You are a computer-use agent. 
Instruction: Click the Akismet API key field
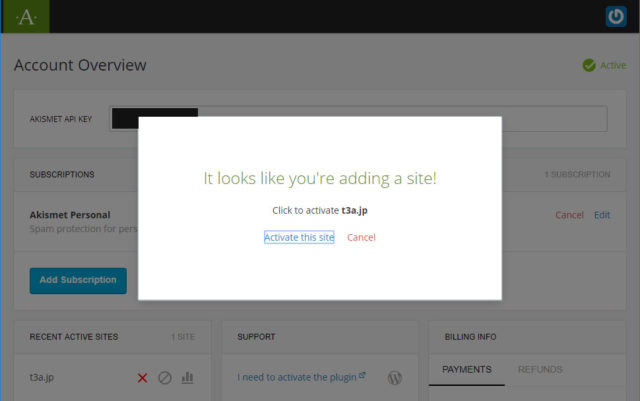tap(358, 119)
